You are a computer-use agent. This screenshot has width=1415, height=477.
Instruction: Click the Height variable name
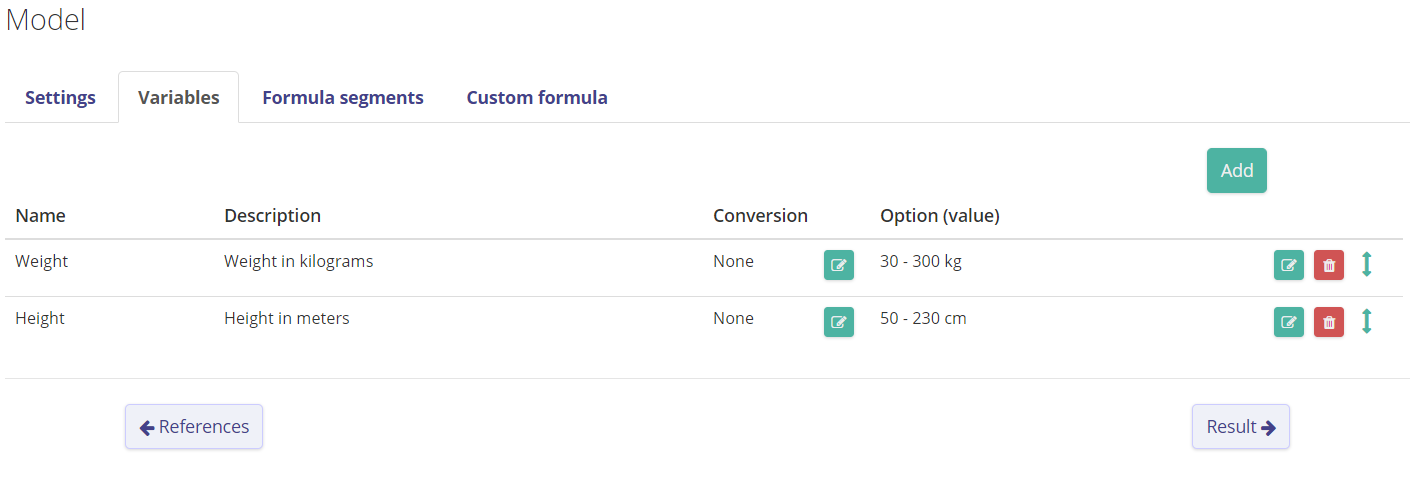(40, 319)
